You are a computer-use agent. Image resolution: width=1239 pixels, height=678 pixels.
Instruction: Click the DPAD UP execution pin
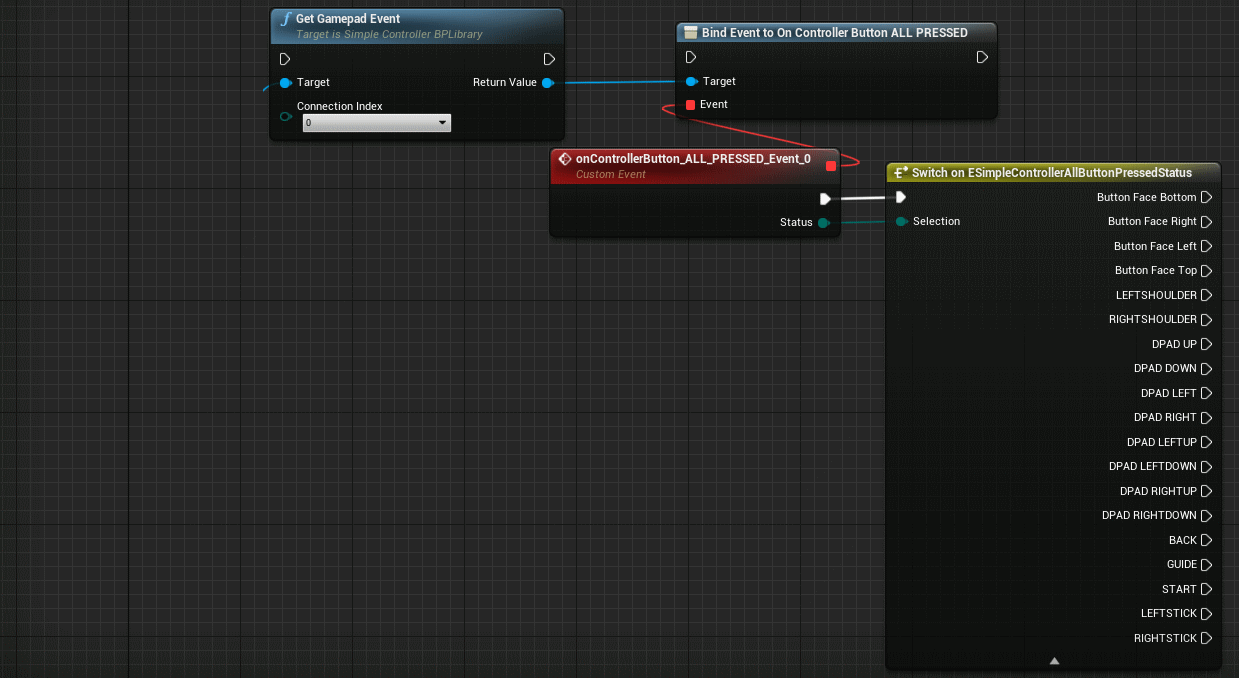click(1206, 344)
